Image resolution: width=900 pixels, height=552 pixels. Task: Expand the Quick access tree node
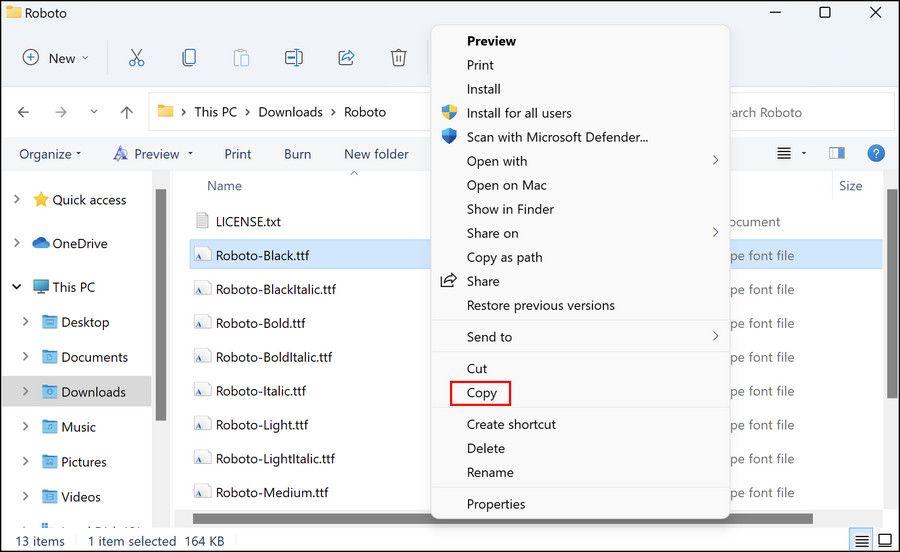(x=17, y=199)
